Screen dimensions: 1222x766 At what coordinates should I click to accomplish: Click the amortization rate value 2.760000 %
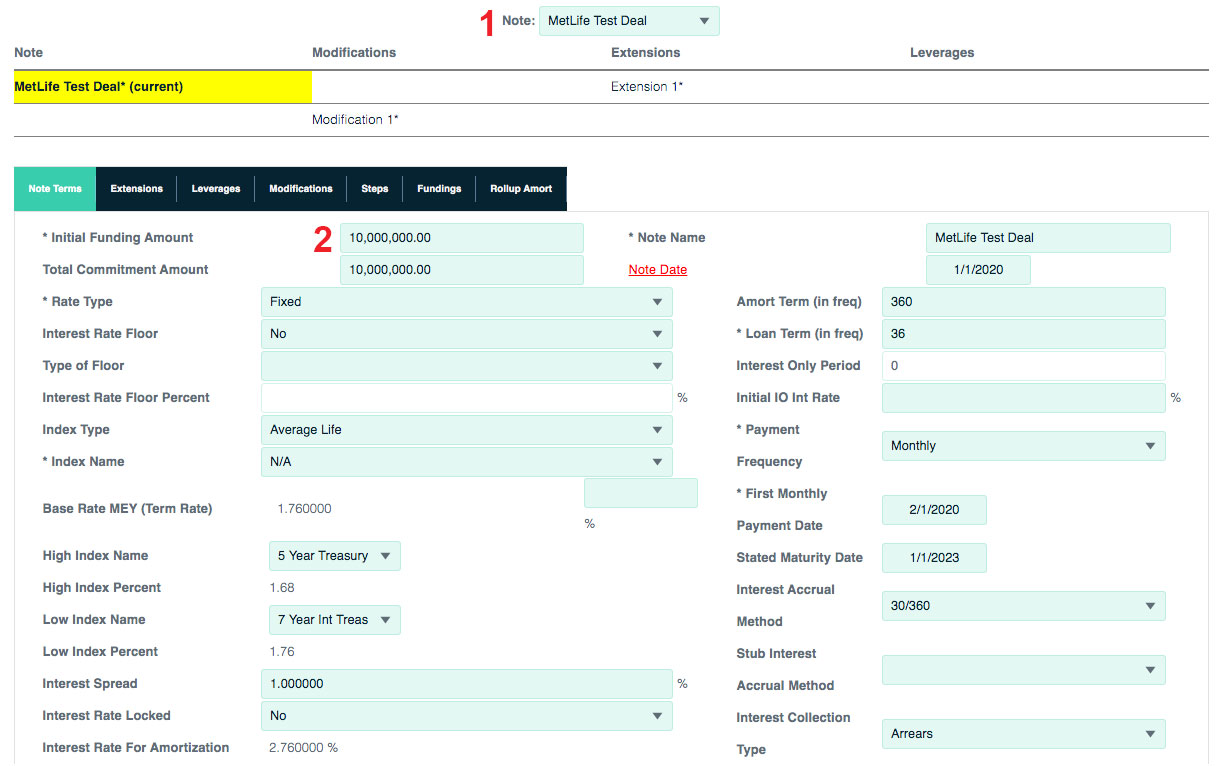tap(303, 748)
